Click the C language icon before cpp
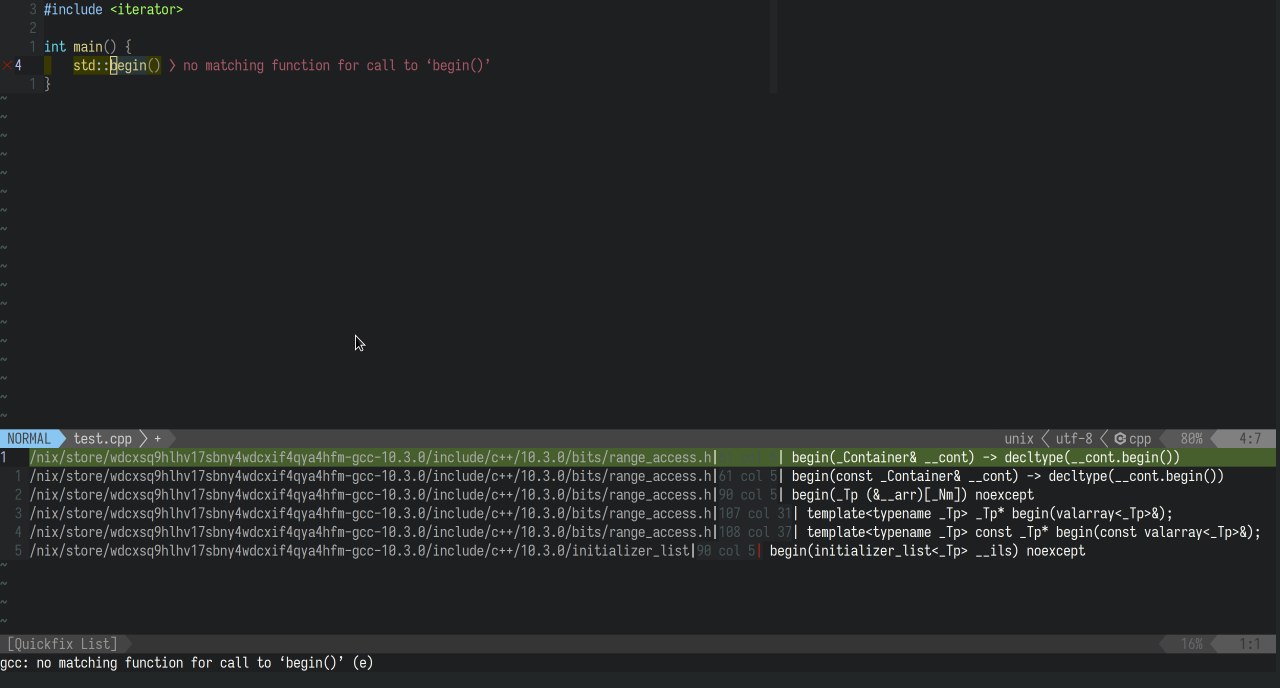 [1120, 439]
